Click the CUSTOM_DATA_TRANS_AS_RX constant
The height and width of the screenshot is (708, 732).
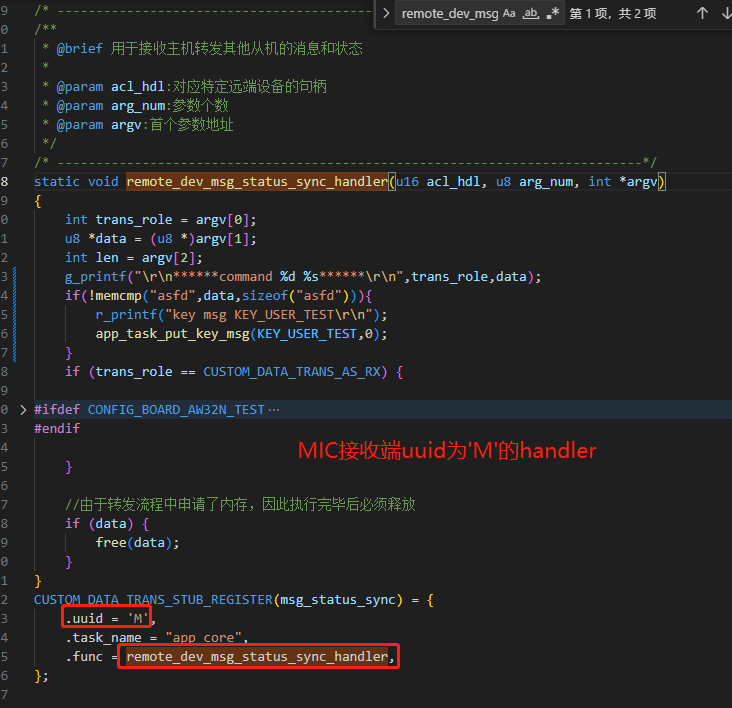[292, 372]
